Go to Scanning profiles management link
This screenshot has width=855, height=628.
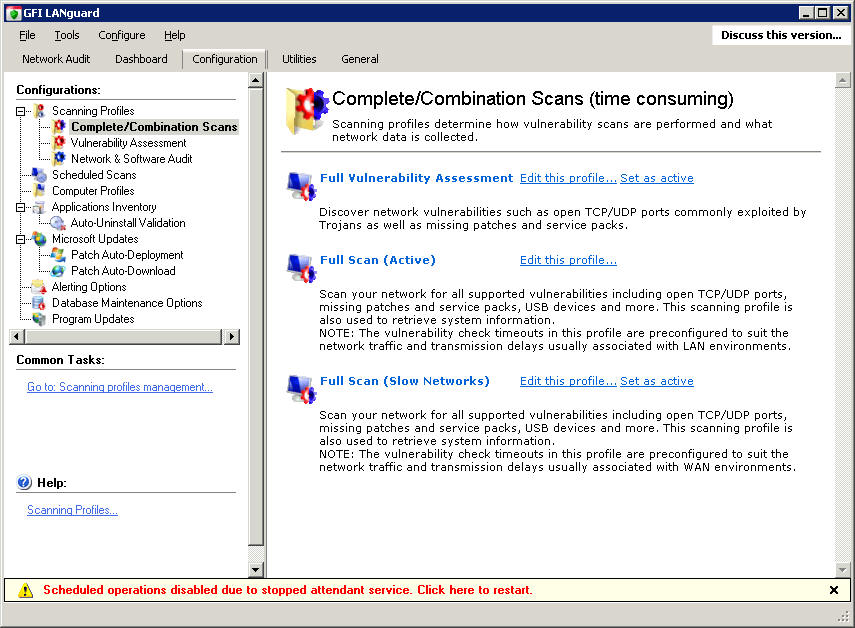tap(120, 387)
